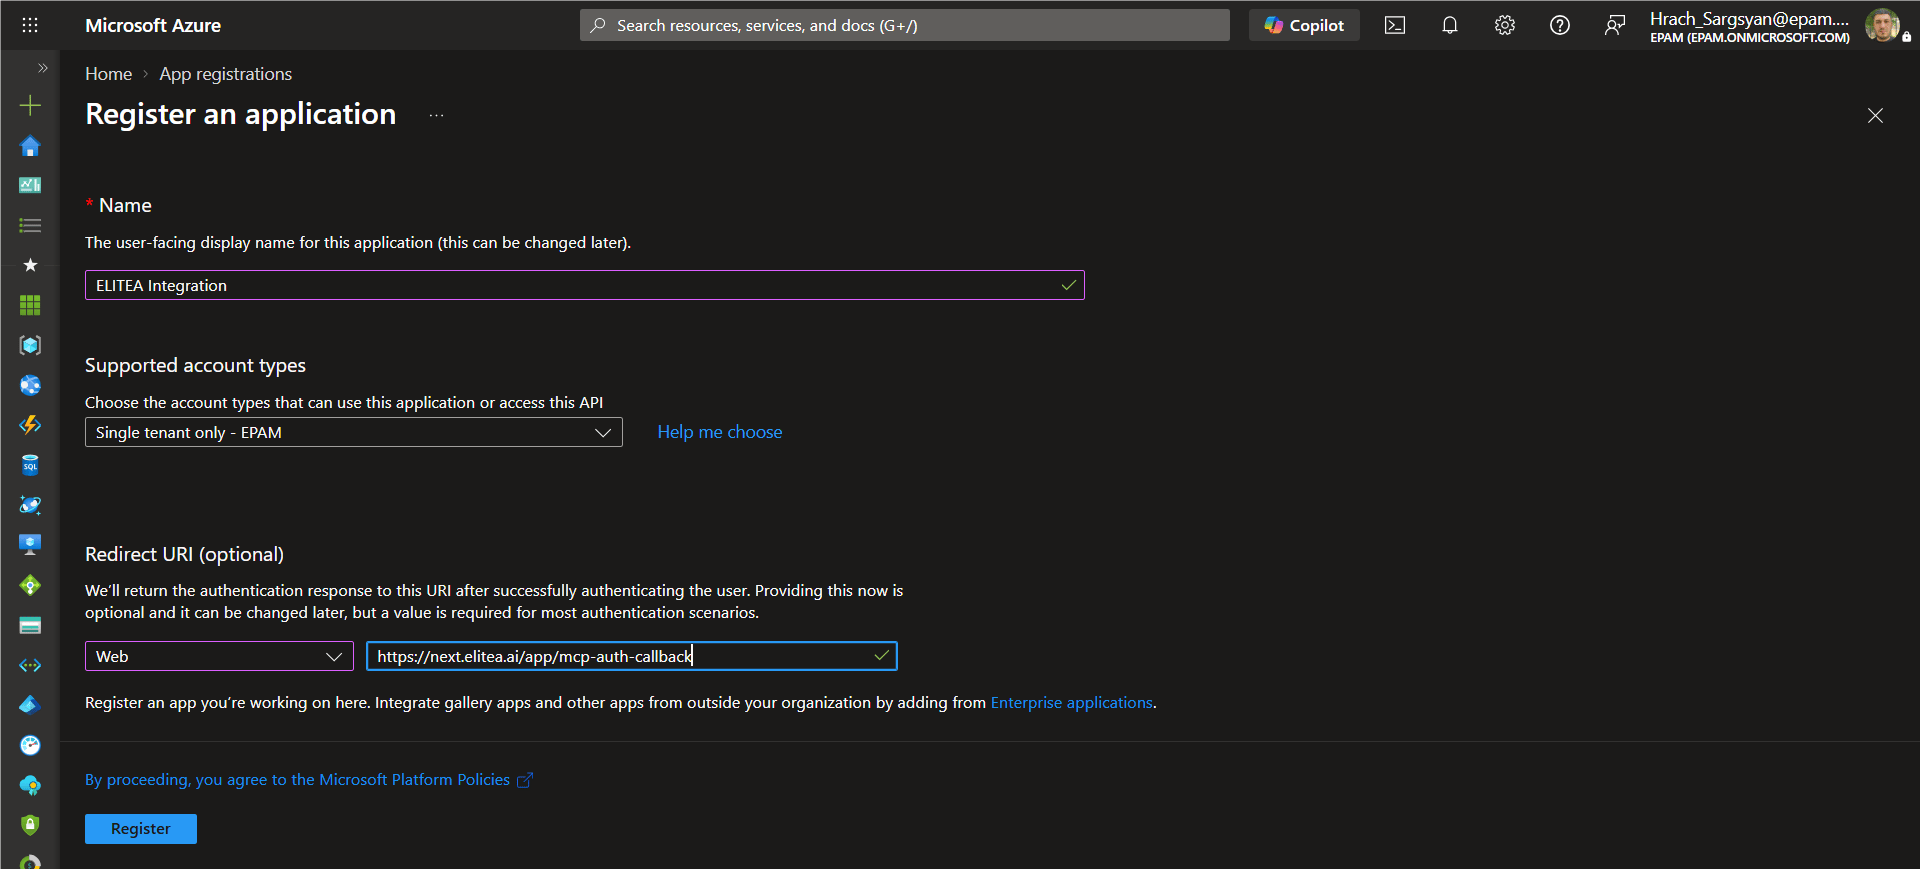Open Notifications bell icon
The height and width of the screenshot is (869, 1920).
pyautogui.click(x=1450, y=25)
